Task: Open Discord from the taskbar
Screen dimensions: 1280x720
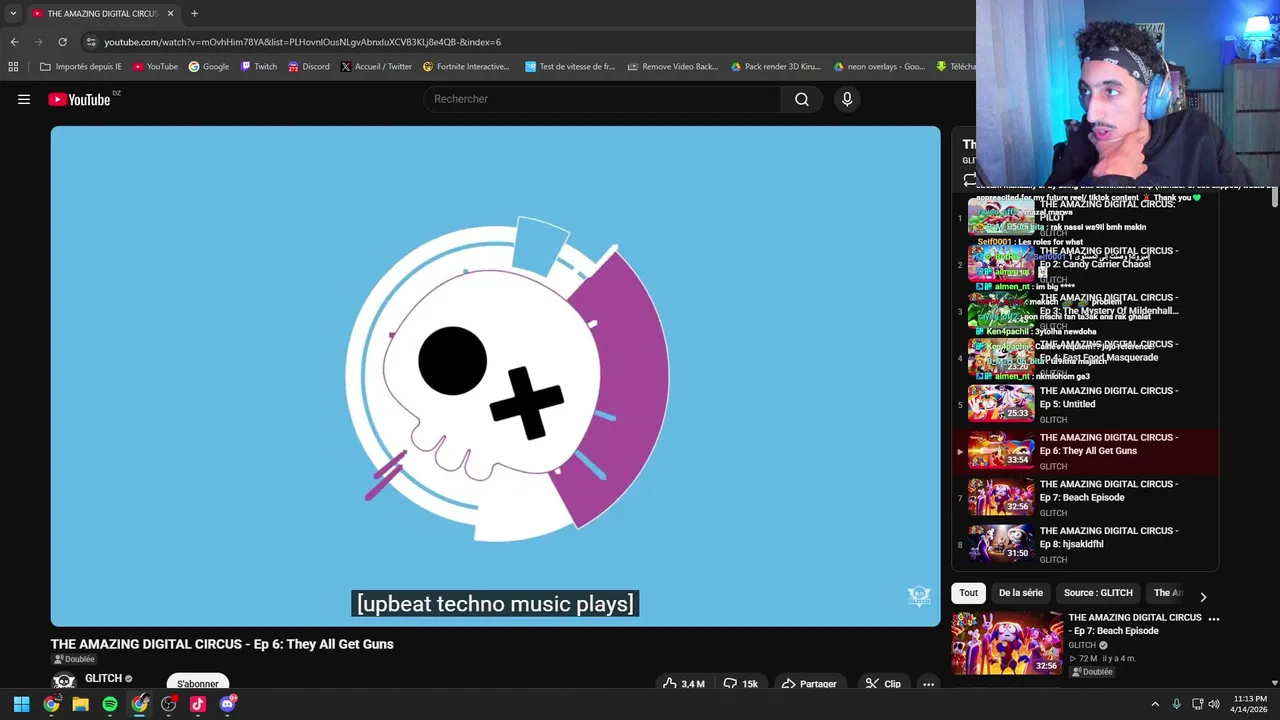Action: (x=227, y=704)
